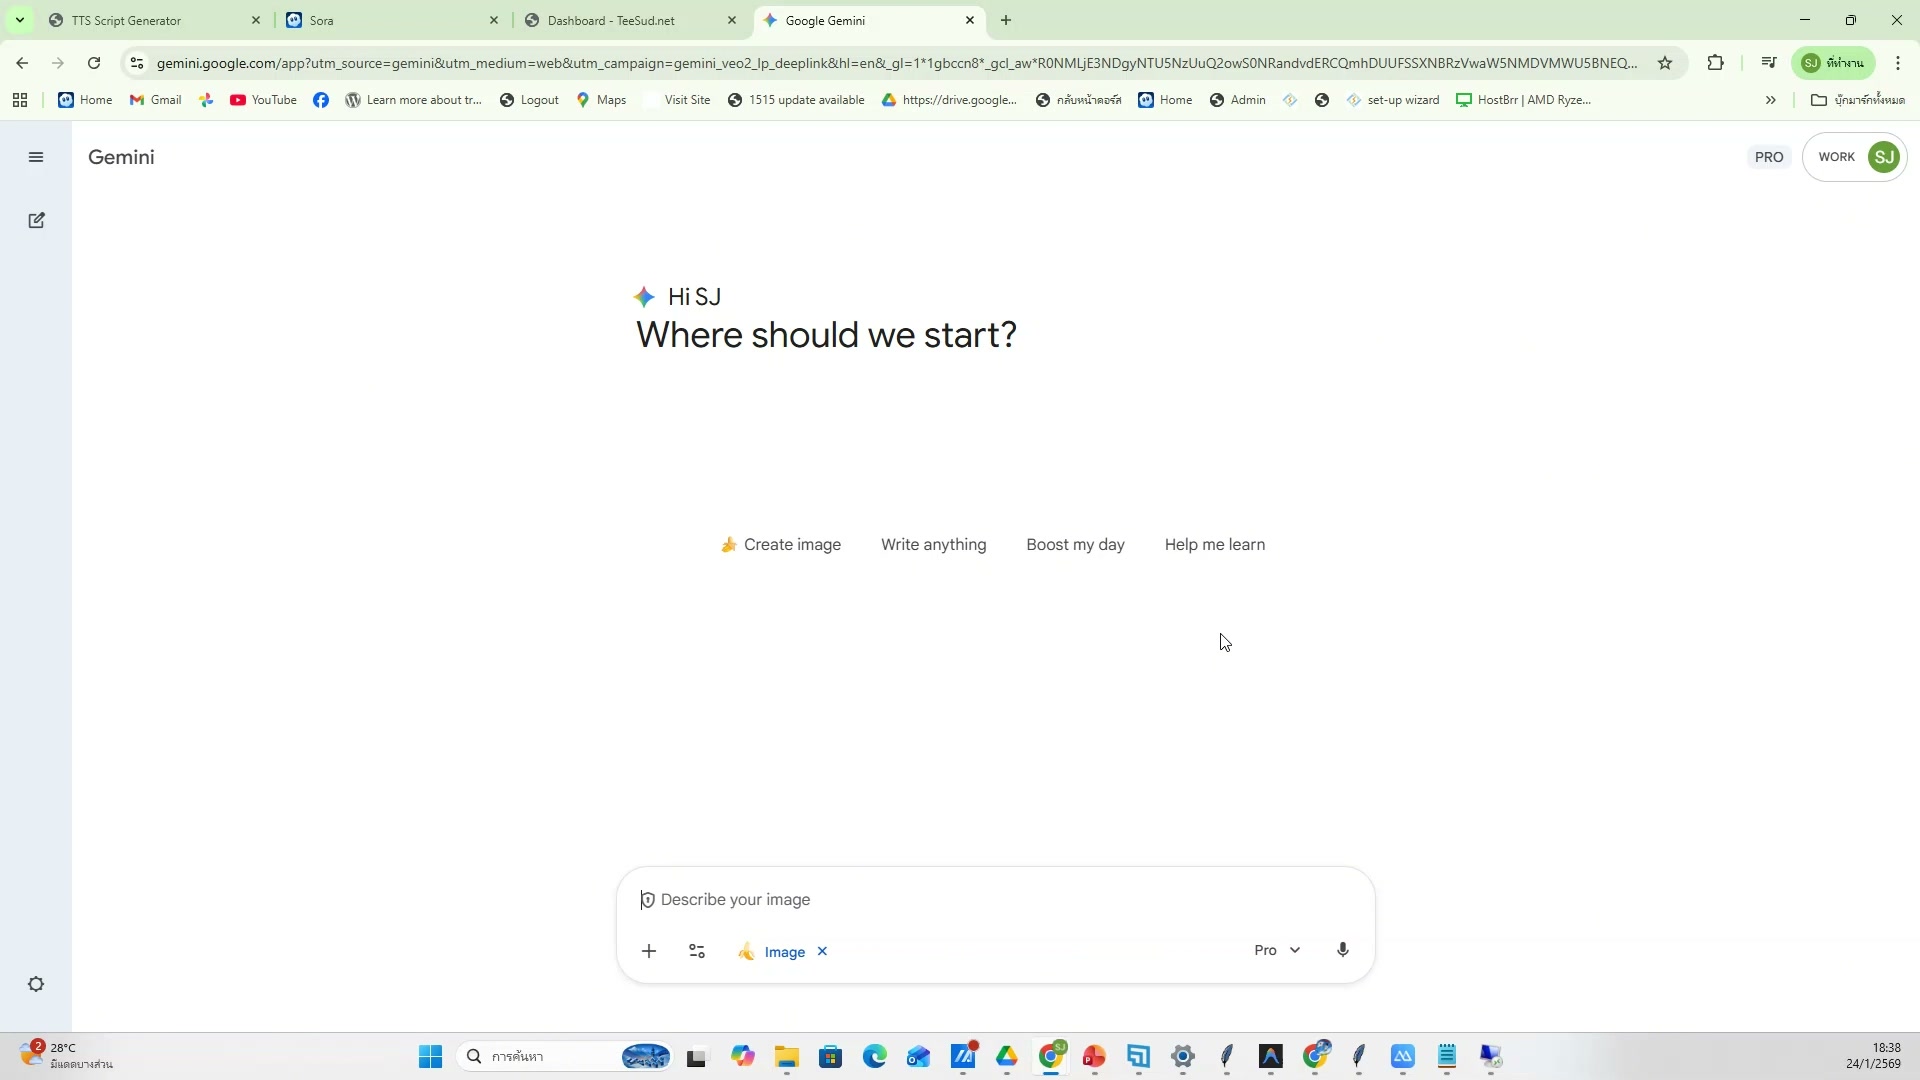Open Chrome extensions puzzle icon
Screen dimensions: 1920x1080
click(x=1716, y=63)
